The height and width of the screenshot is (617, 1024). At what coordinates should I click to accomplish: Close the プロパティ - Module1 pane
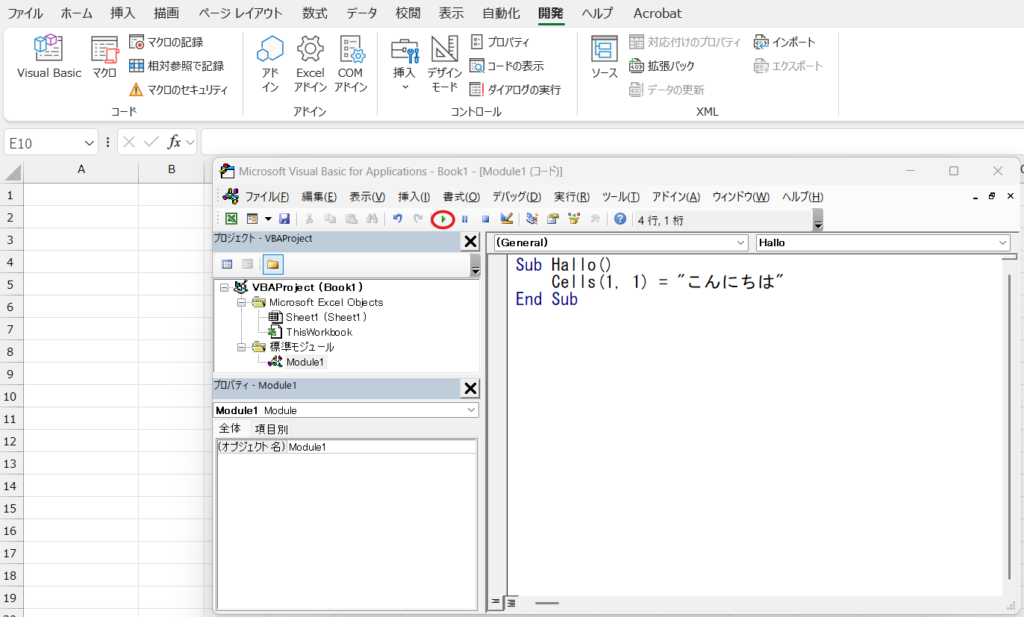tap(470, 388)
